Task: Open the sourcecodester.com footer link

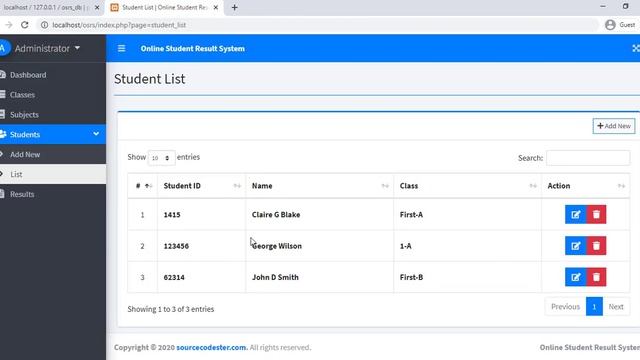Action: pyautogui.click(x=212, y=347)
